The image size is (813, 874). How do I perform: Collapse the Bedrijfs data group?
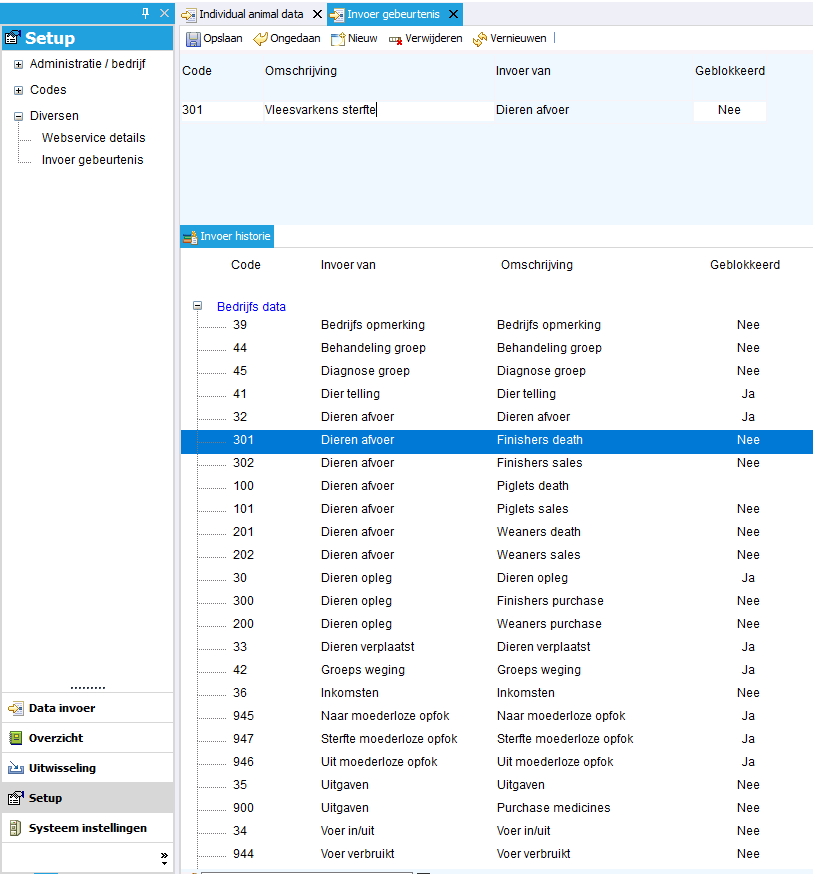197,305
